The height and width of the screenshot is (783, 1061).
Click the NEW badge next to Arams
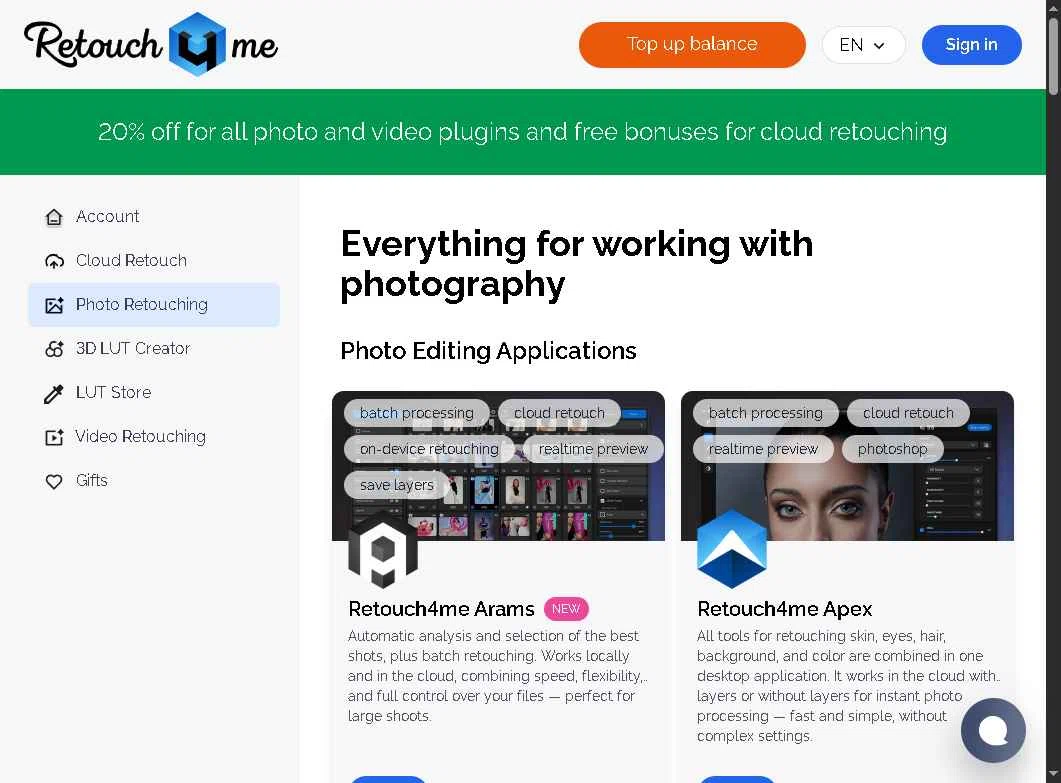coord(566,609)
